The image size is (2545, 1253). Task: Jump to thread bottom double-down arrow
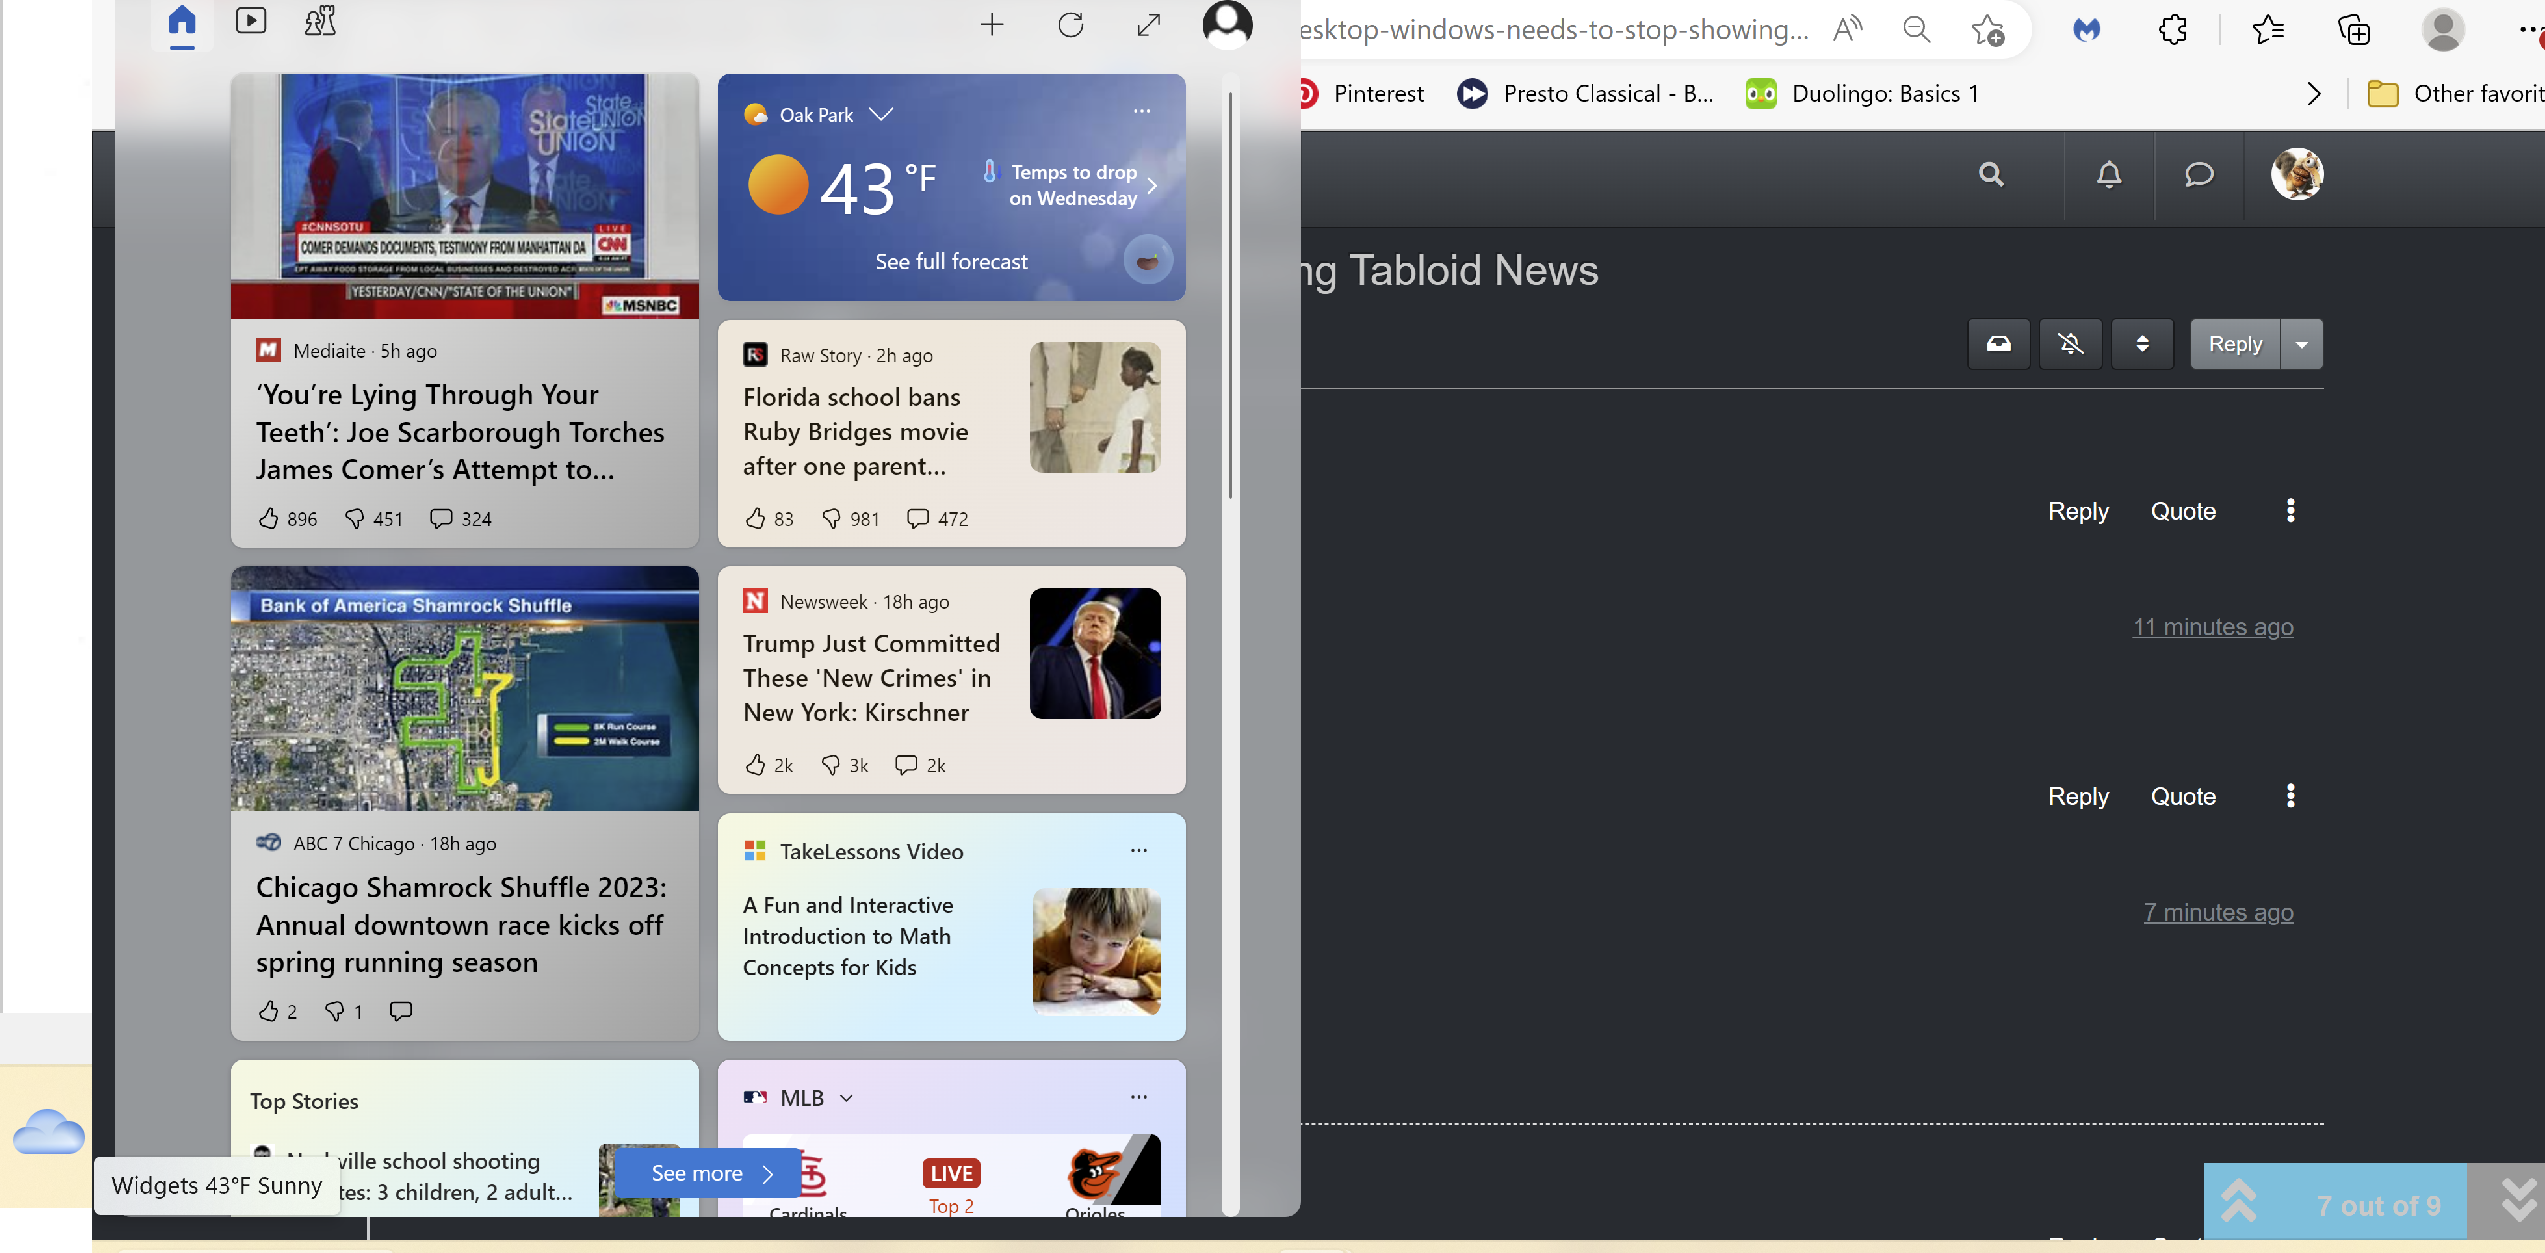(x=2520, y=1201)
